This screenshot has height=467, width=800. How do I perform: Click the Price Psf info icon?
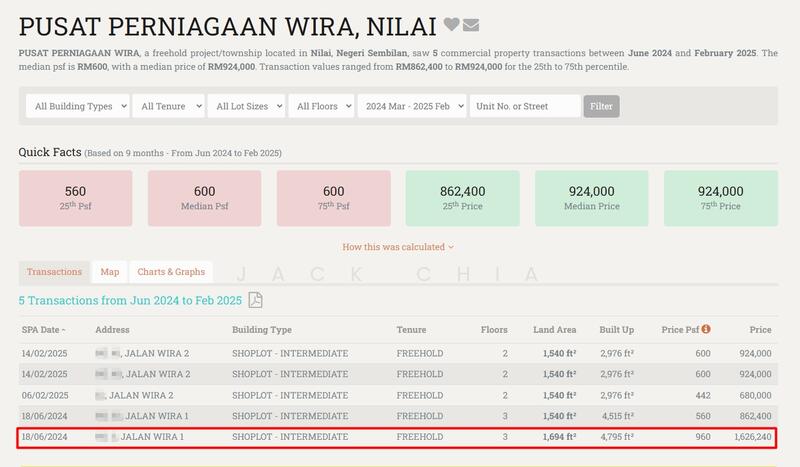(706, 329)
